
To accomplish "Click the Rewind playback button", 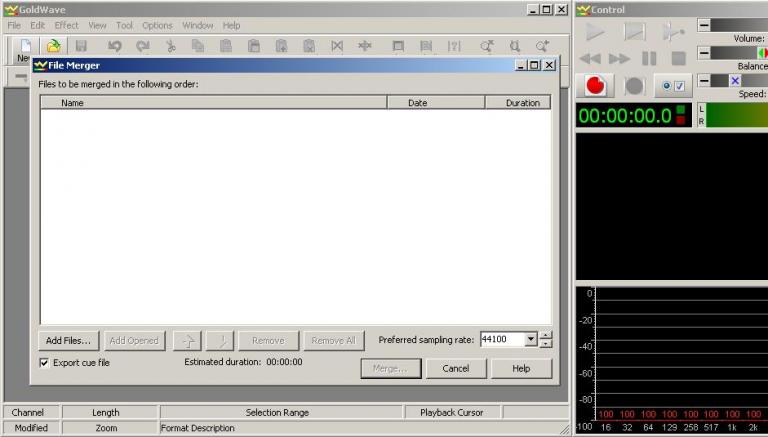I will click(591, 59).
